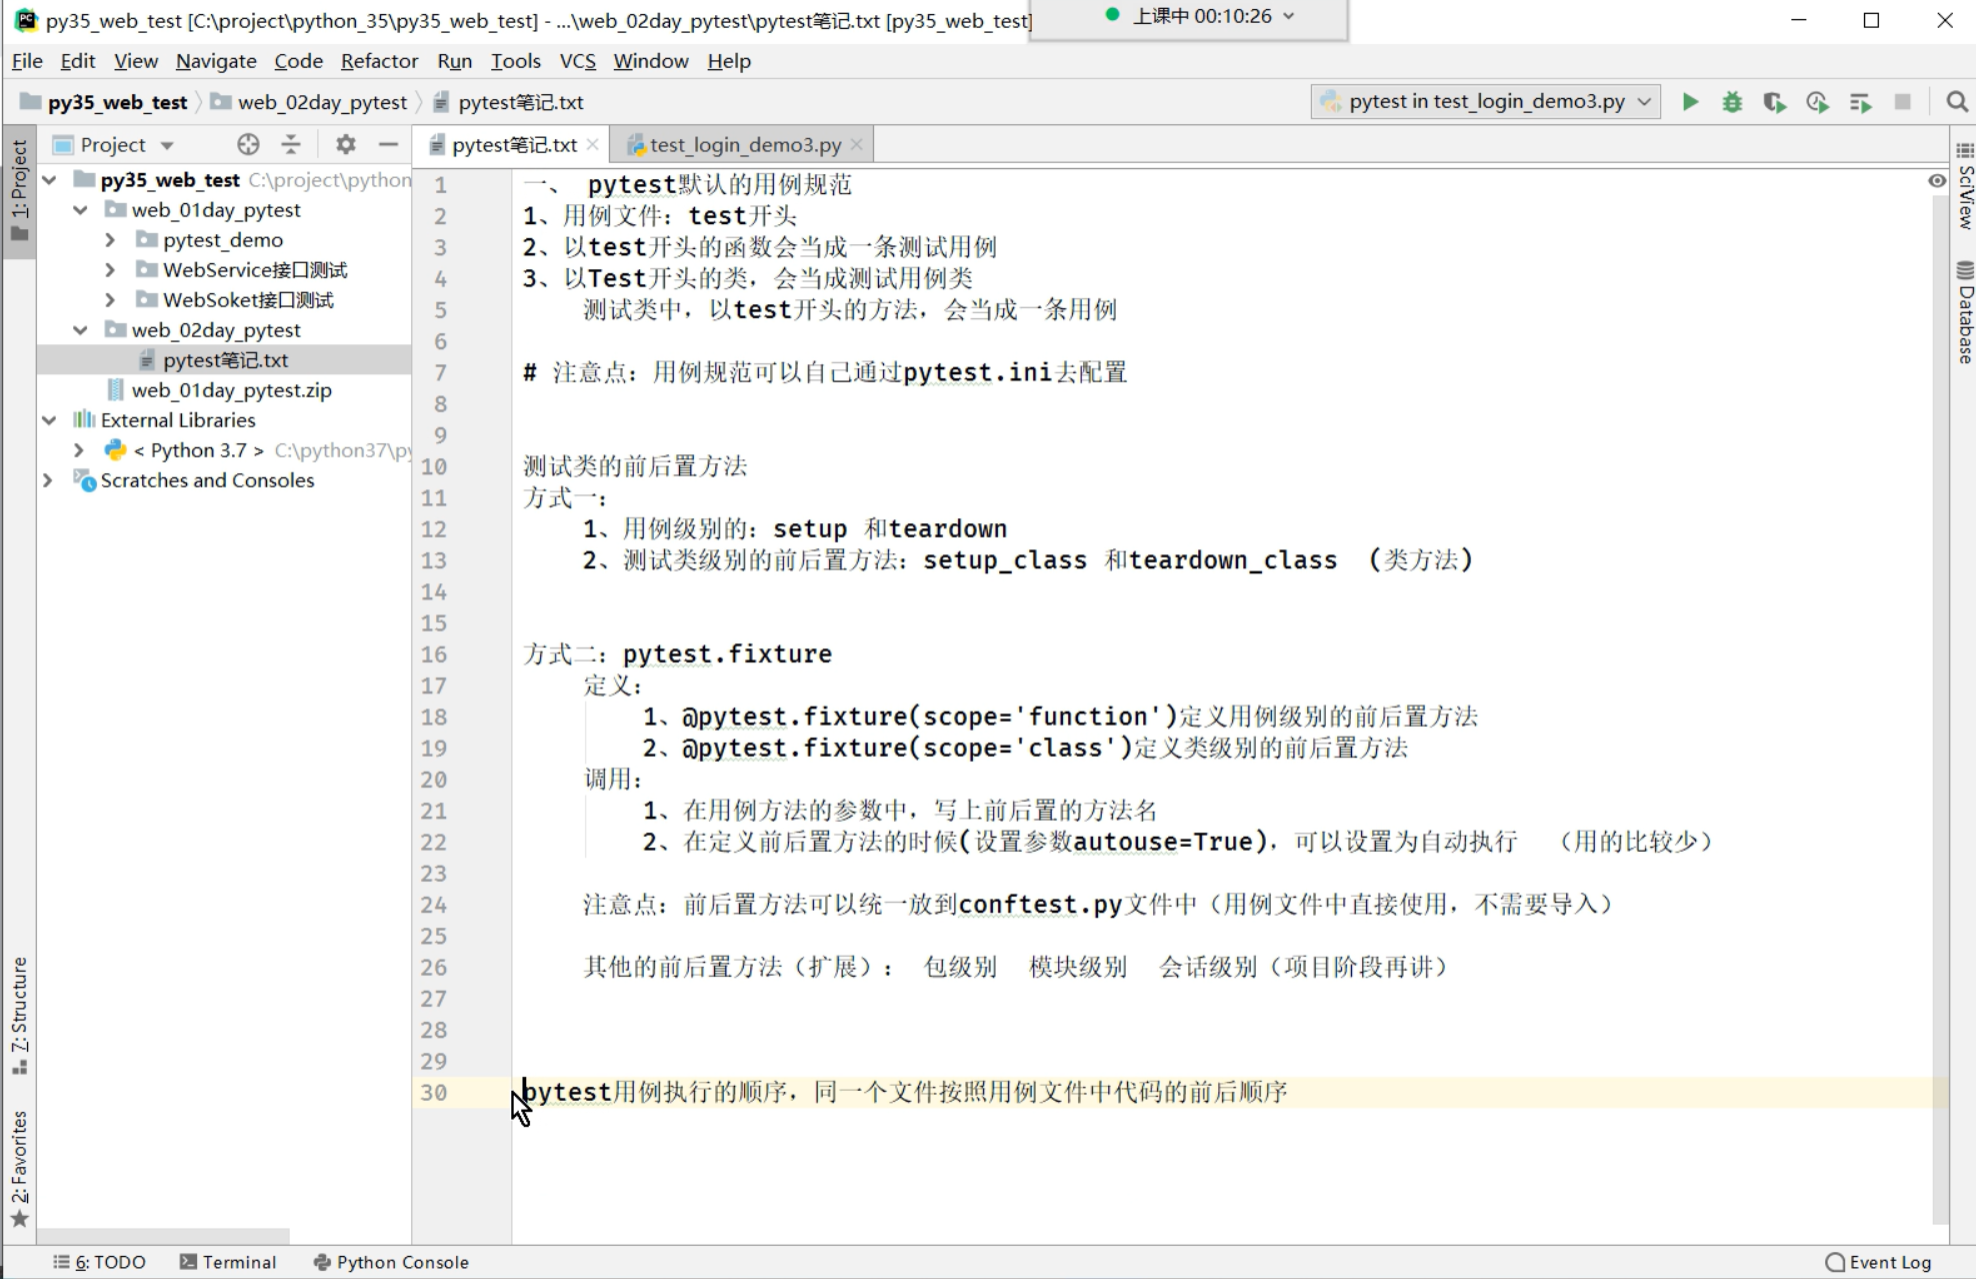Click Run with Coverage icon
Screen dimensions: 1976x1279
pyautogui.click(x=1775, y=102)
